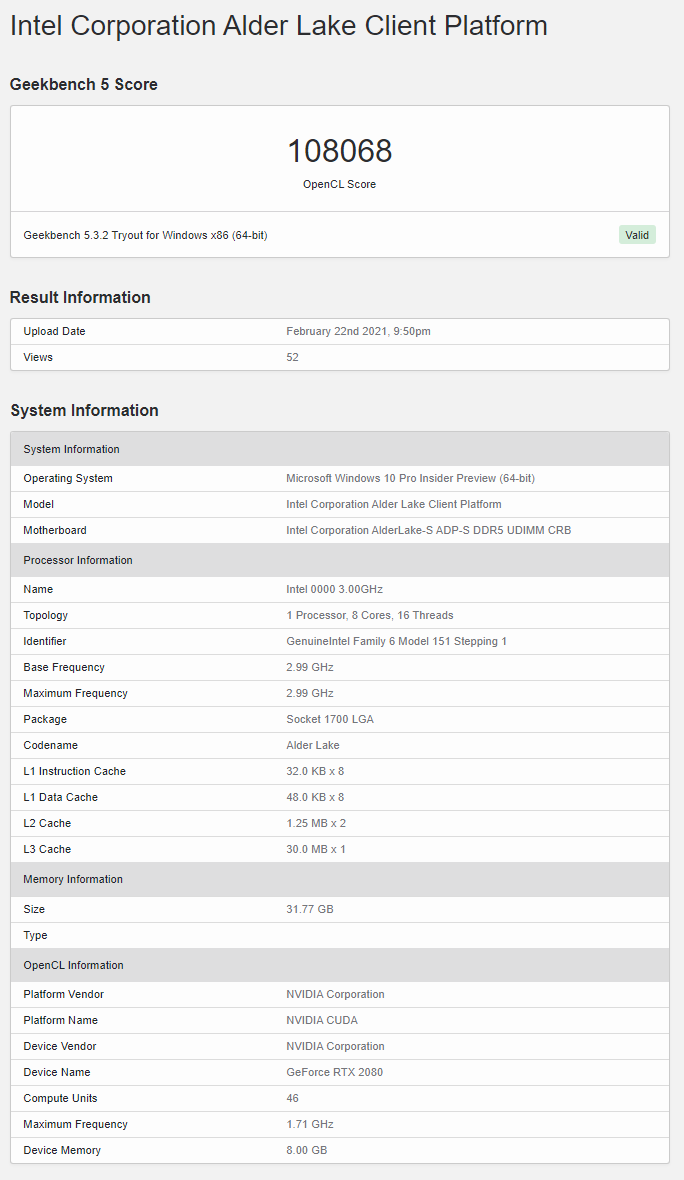Click 'GenuineIntel Family 6 Model 151 Stepping 1'

point(397,641)
